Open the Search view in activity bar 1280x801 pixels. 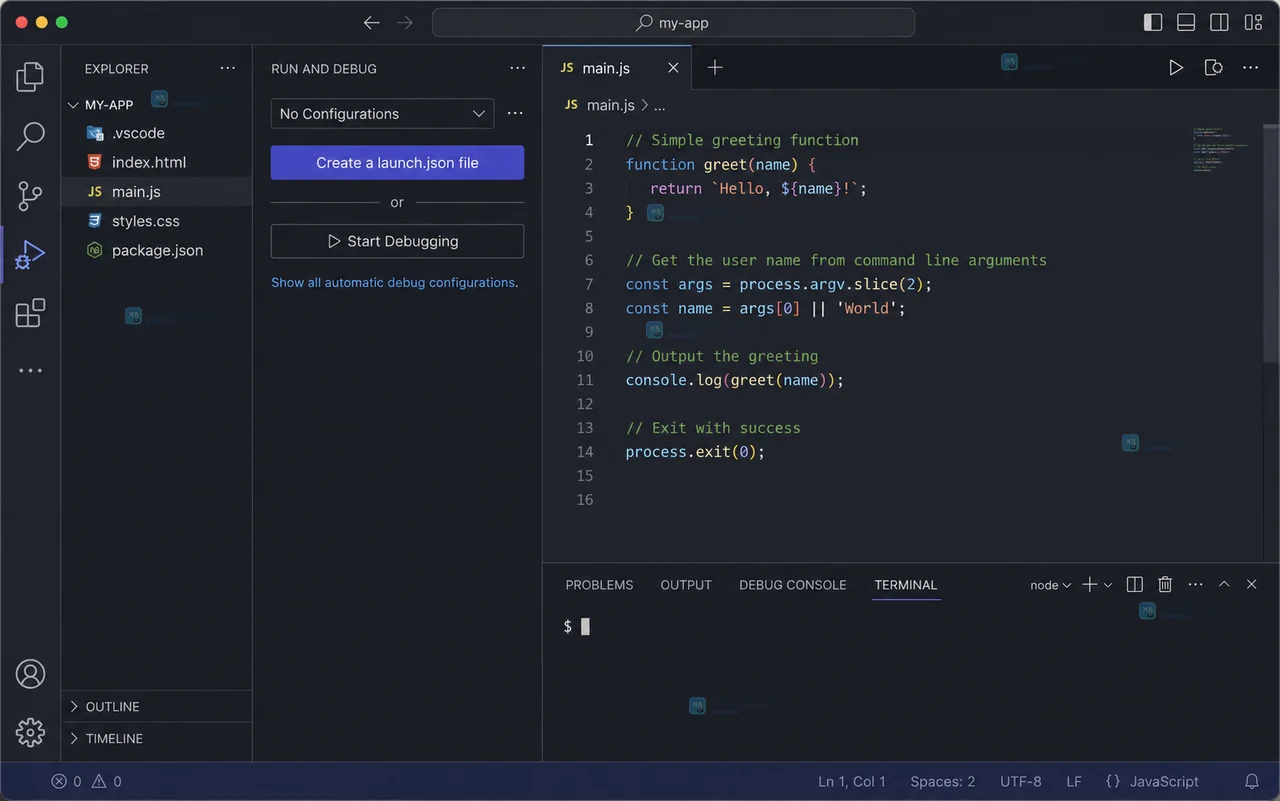(30, 136)
